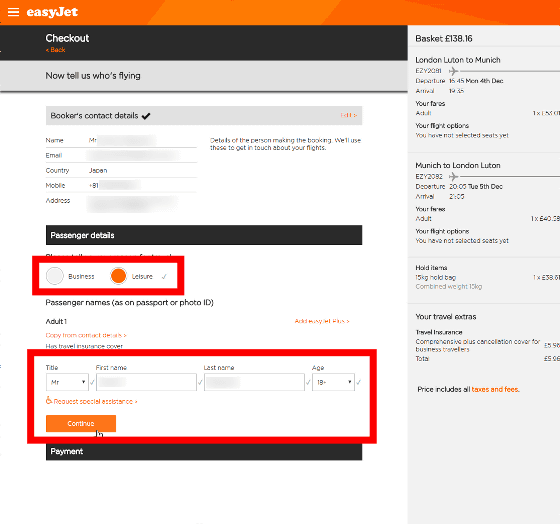The width and height of the screenshot is (560, 524).
Task: Click Copy from contact details link
Action: click(86, 335)
